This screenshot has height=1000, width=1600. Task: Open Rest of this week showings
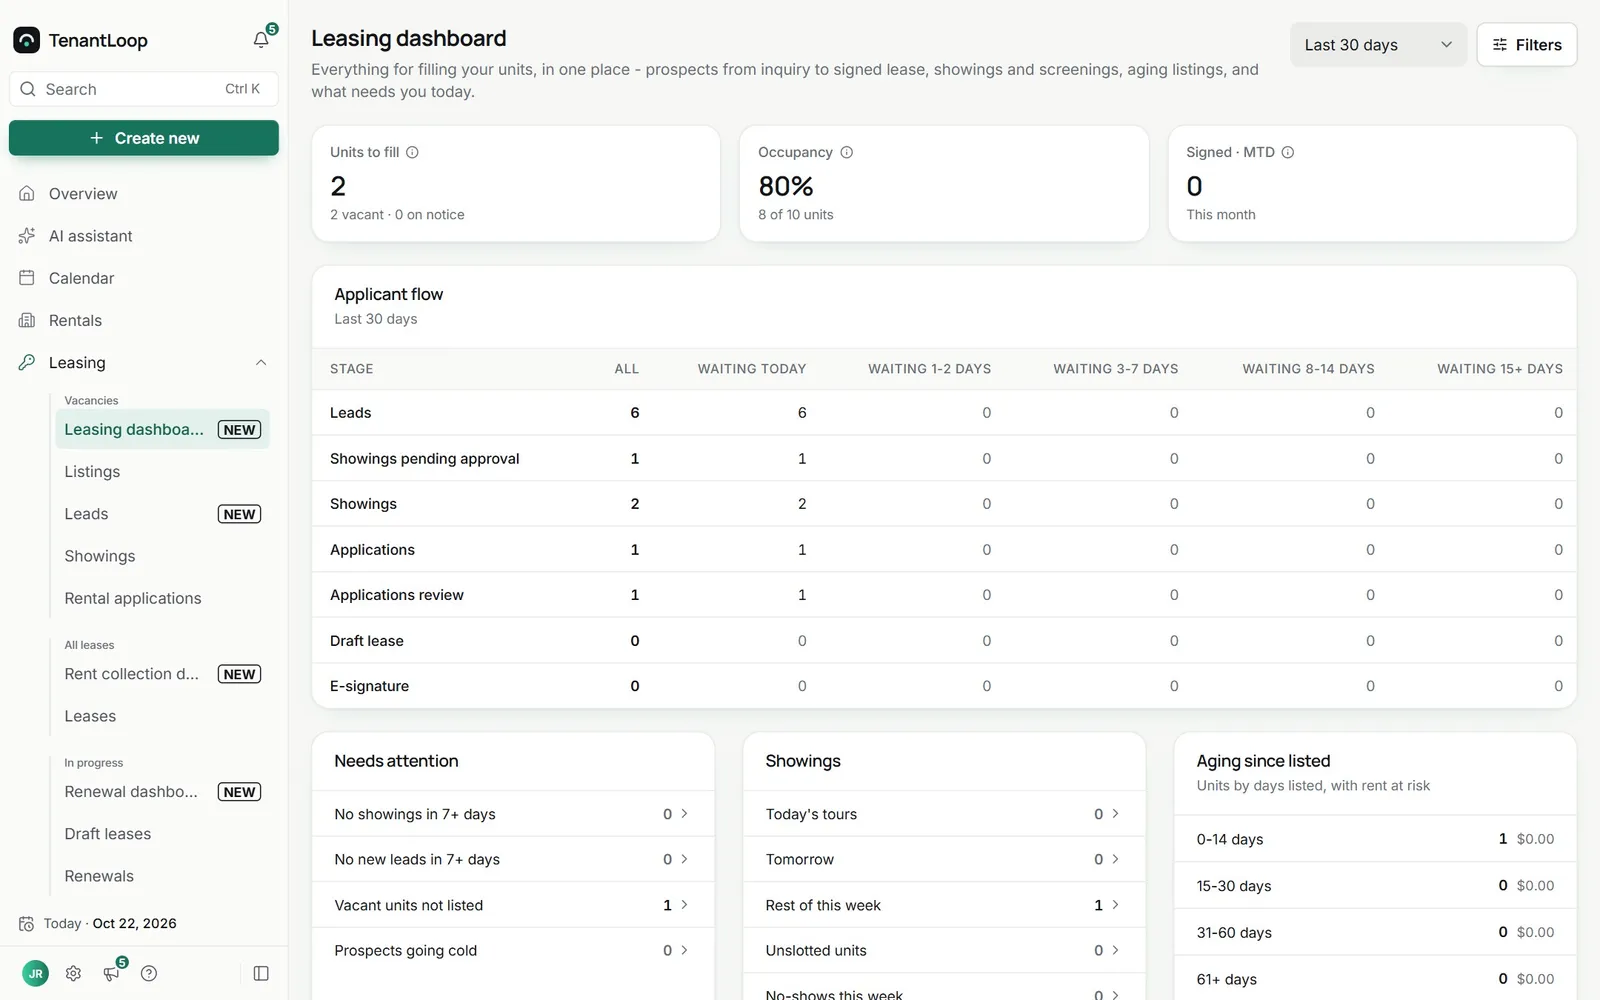944,905
